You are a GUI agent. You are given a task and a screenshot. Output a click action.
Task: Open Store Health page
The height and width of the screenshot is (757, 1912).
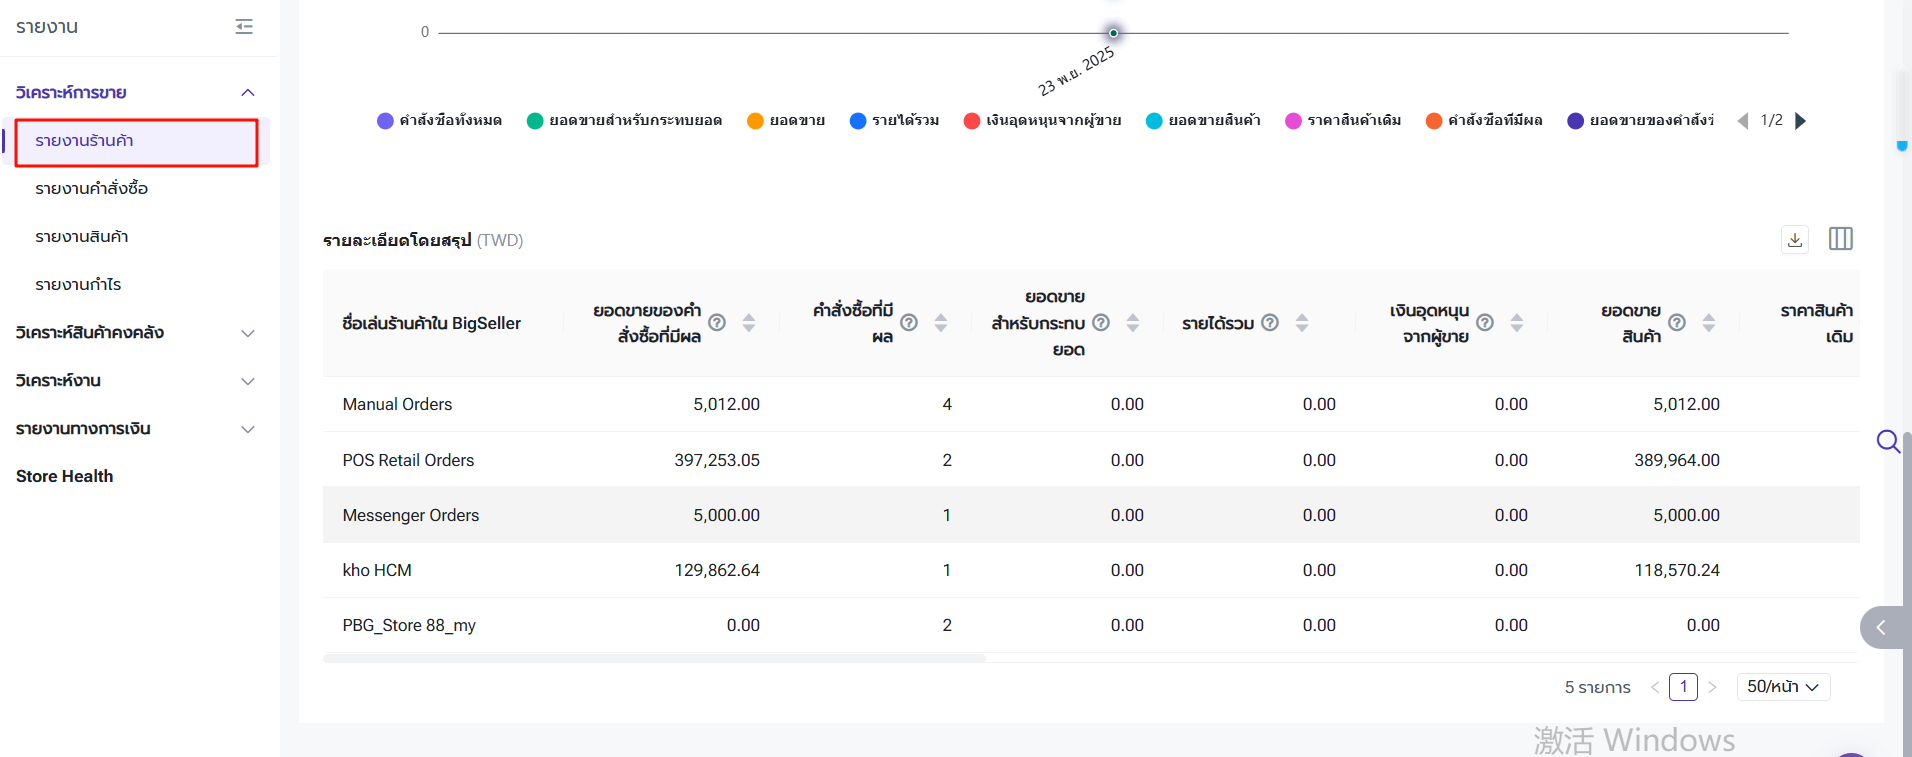65,477
